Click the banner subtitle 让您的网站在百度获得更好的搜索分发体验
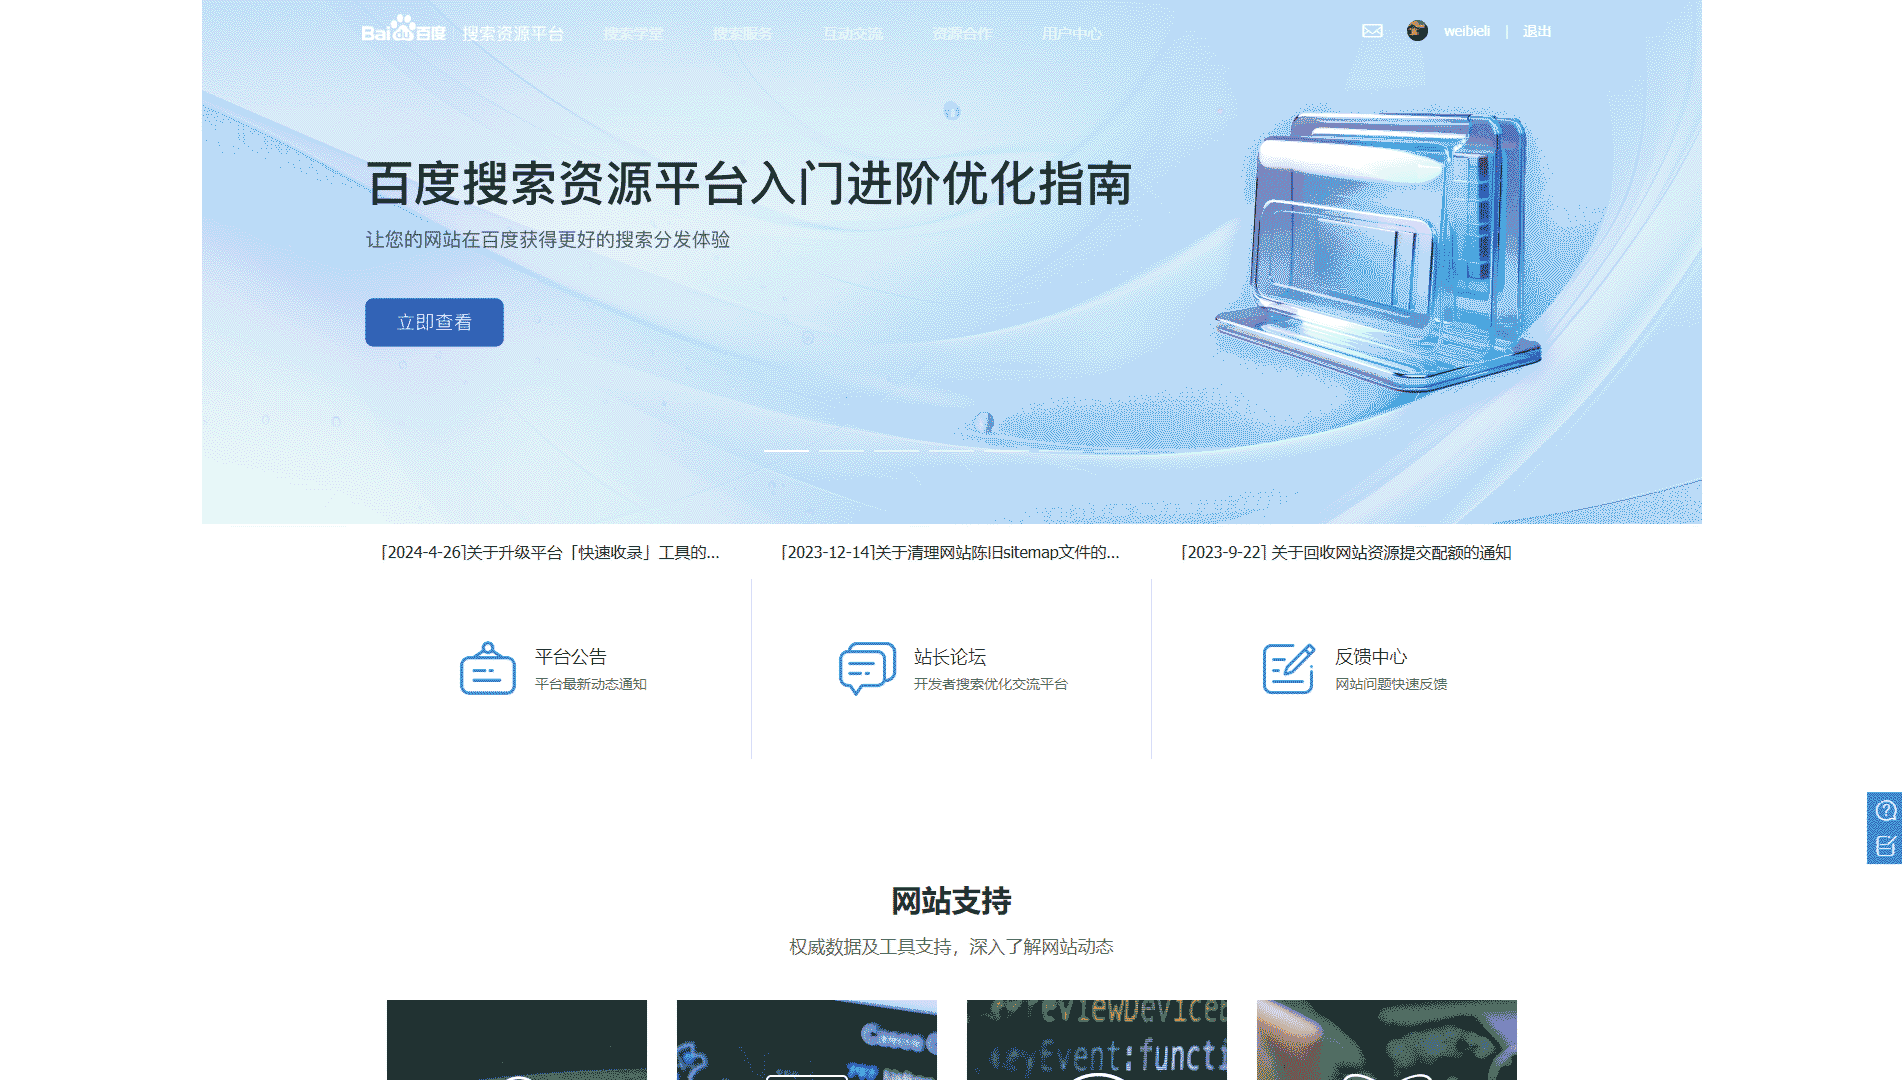Viewport: 1902px width, 1080px height. tap(547, 240)
